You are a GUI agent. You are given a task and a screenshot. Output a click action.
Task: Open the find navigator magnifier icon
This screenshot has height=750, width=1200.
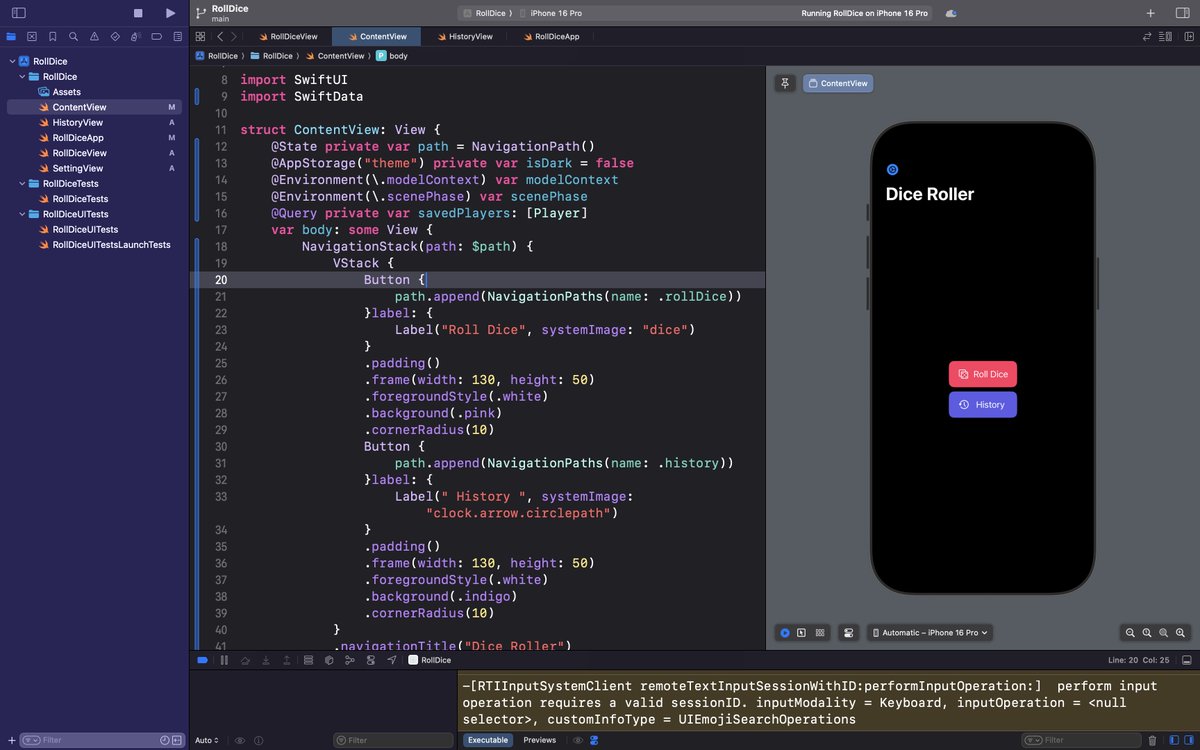pyautogui.click(x=73, y=36)
